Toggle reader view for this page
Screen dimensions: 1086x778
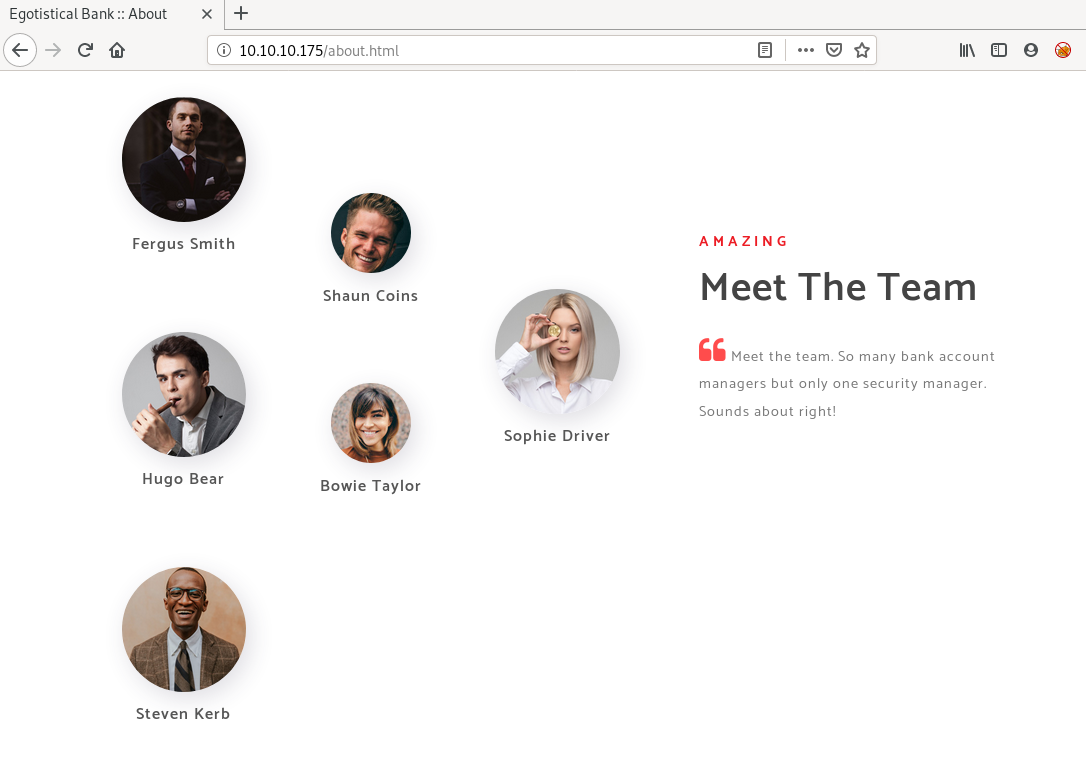pyautogui.click(x=765, y=50)
